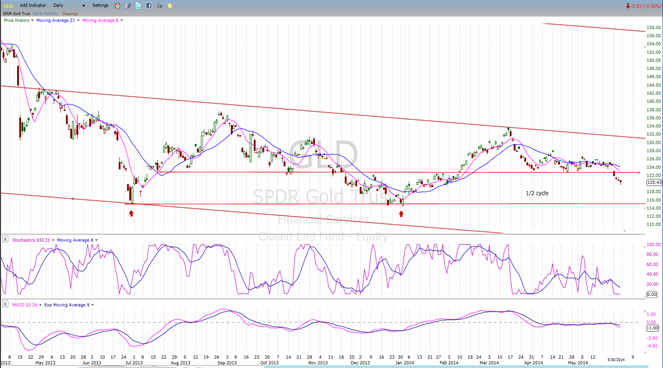
Task: Click the red circular icon after Settings
Action: click(x=118, y=5)
